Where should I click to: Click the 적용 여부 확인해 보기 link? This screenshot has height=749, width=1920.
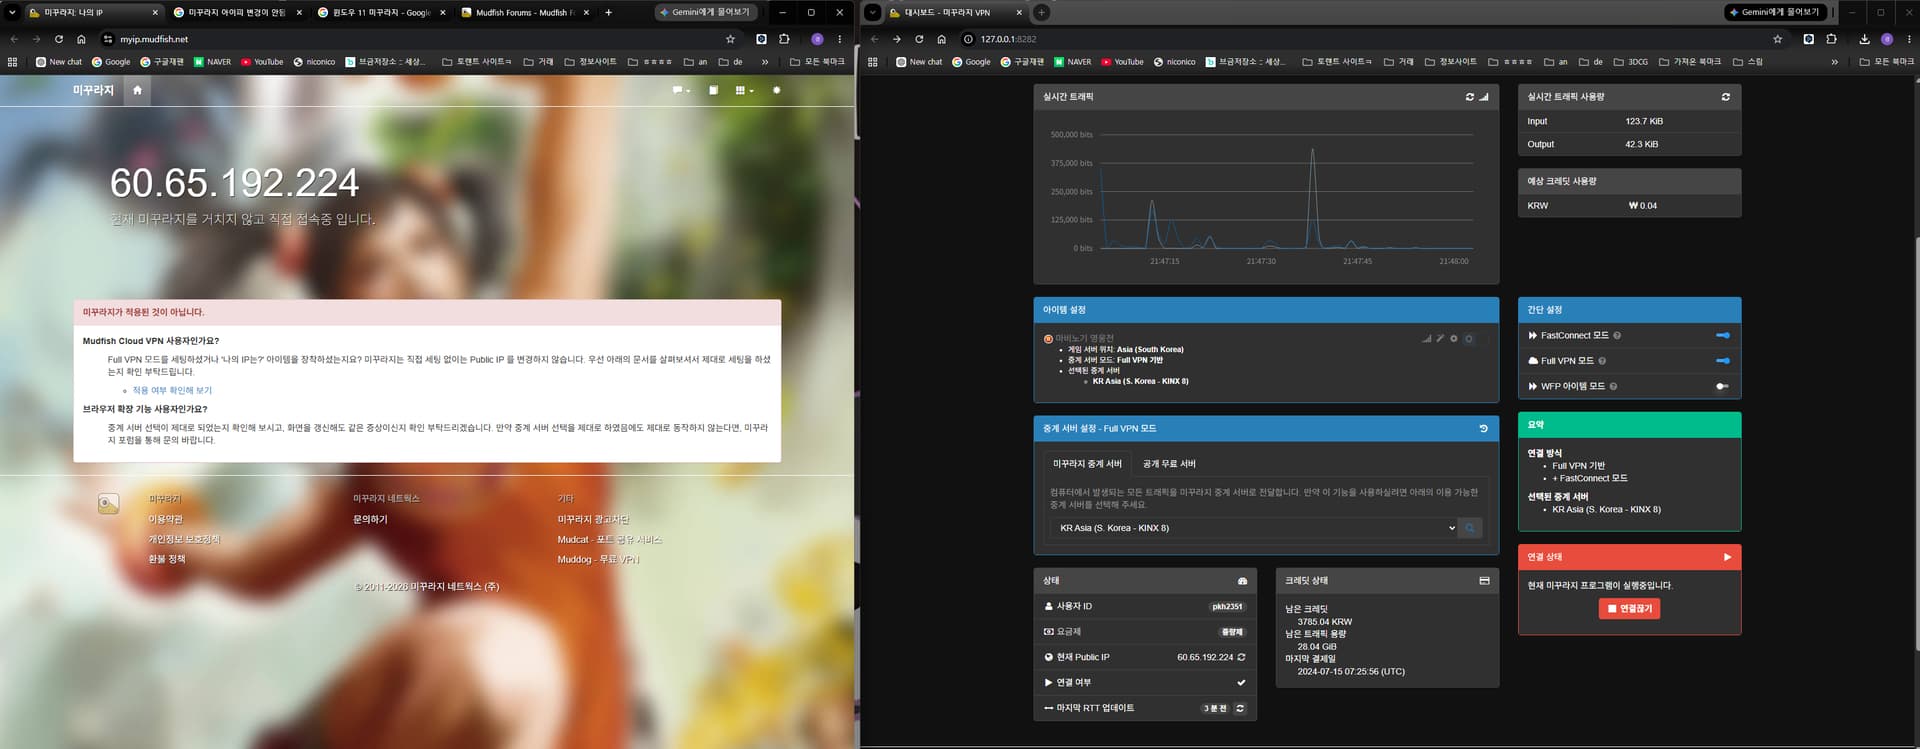(x=172, y=390)
